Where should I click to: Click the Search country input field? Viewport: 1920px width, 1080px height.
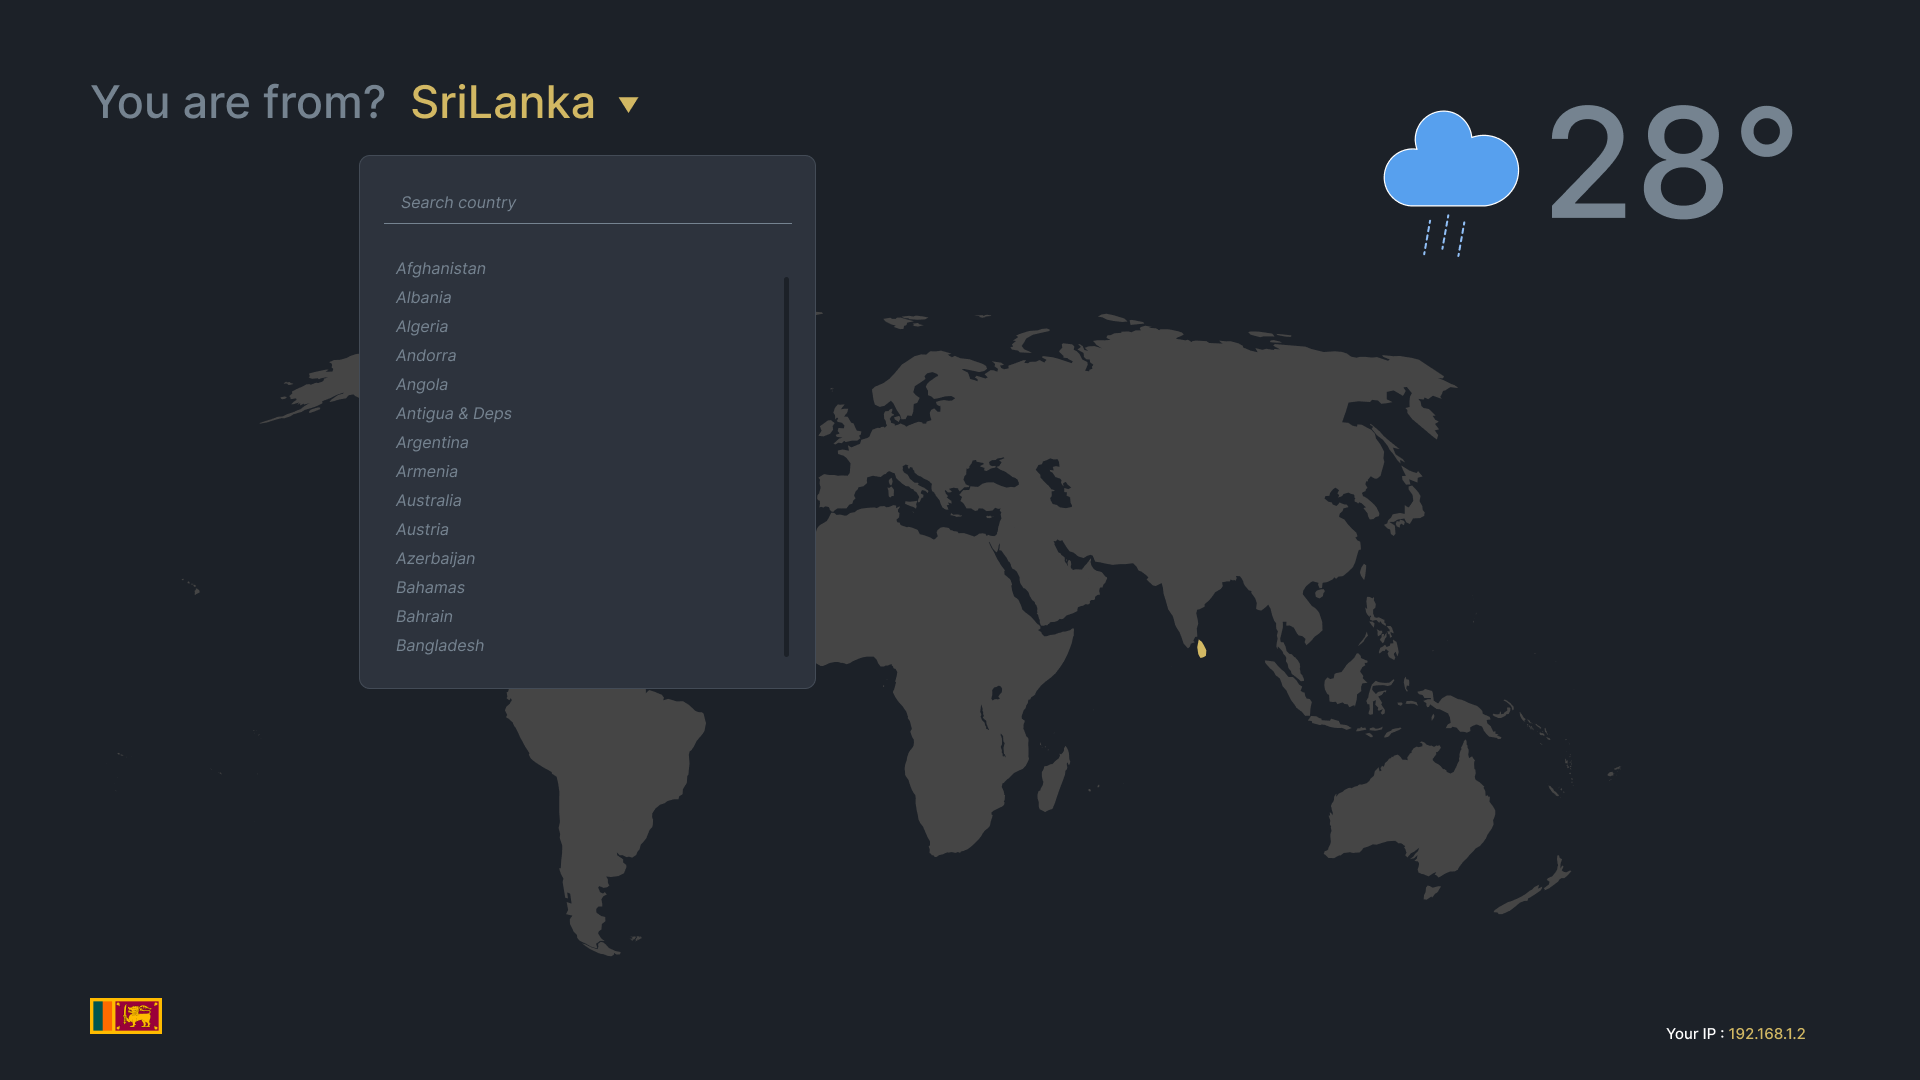587,202
